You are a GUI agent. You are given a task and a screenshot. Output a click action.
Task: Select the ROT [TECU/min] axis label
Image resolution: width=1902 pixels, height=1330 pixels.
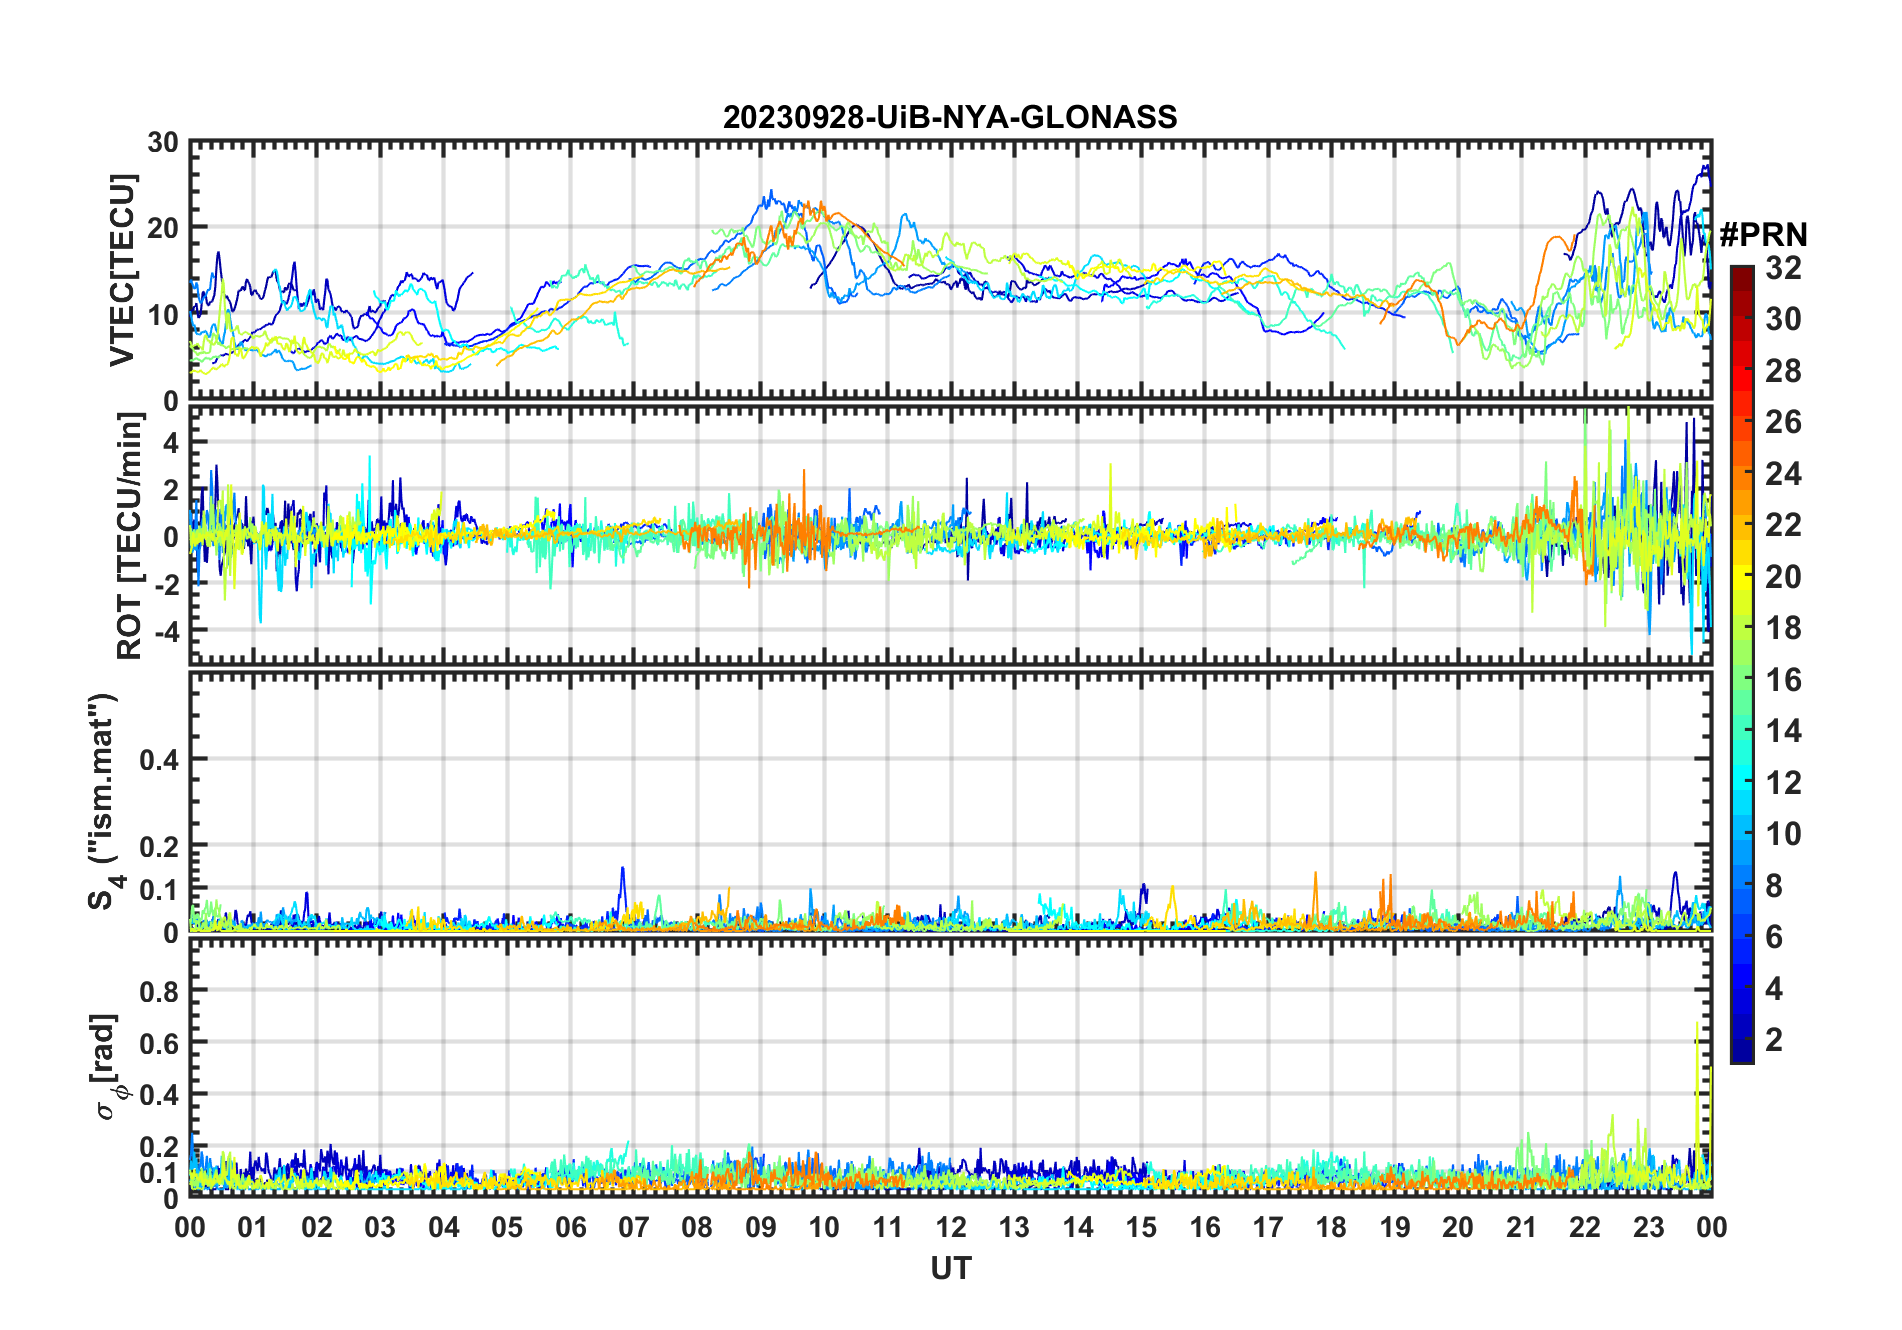tap(130, 536)
